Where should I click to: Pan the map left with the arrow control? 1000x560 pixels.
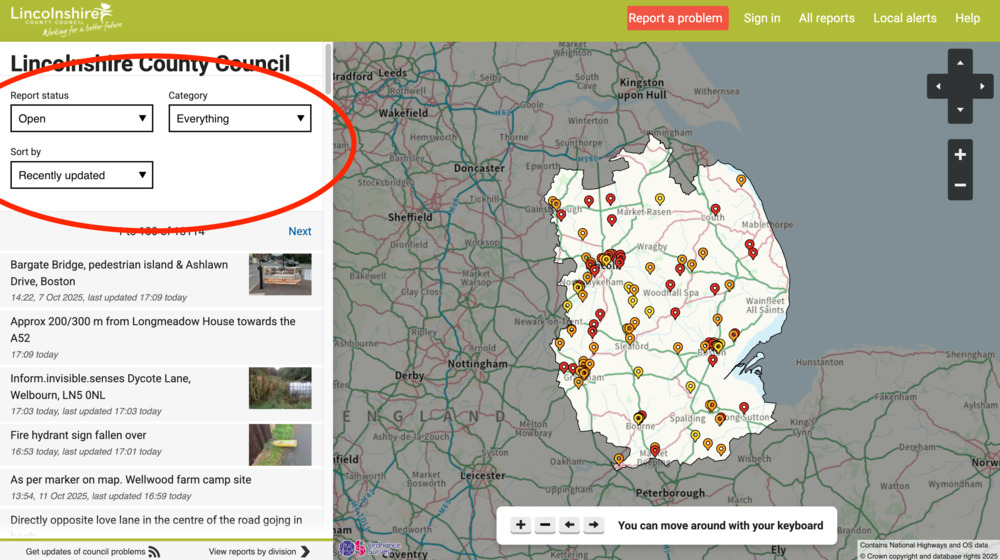click(x=938, y=87)
